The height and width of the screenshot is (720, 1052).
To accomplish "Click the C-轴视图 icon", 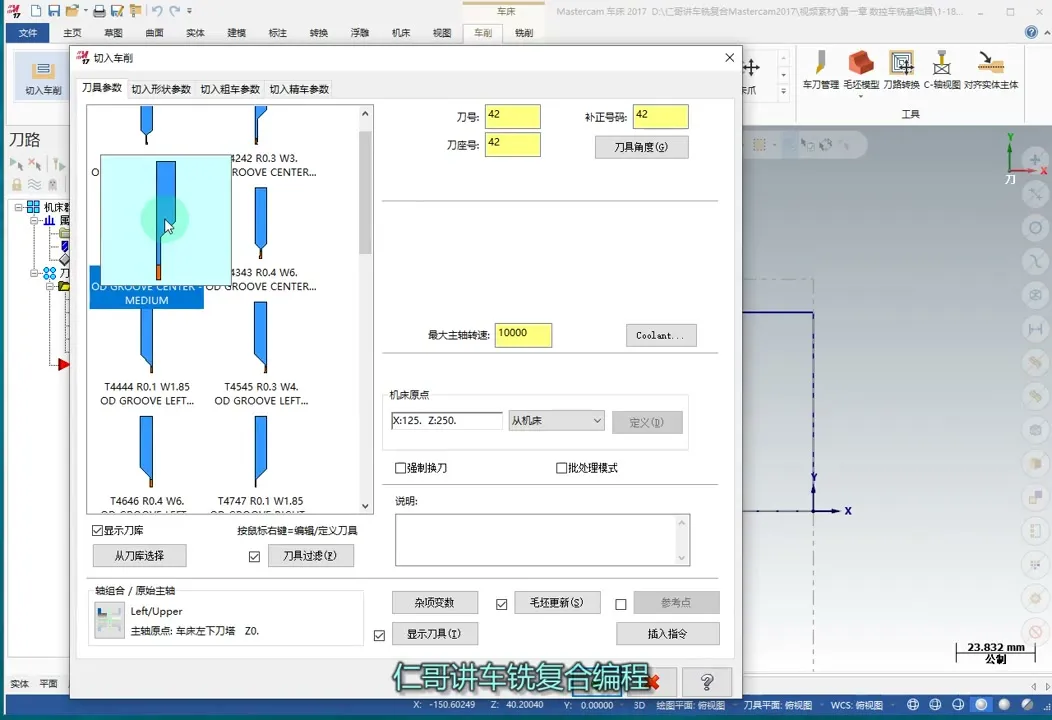I will click(941, 65).
